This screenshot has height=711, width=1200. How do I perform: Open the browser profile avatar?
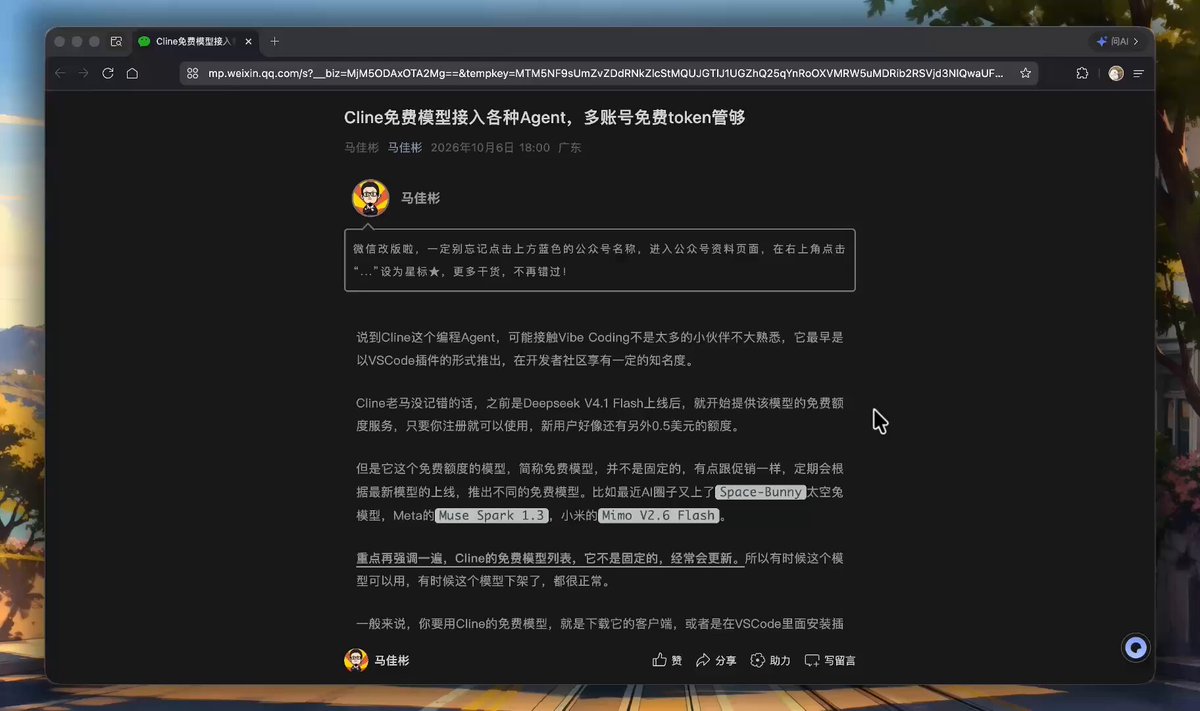point(1116,73)
